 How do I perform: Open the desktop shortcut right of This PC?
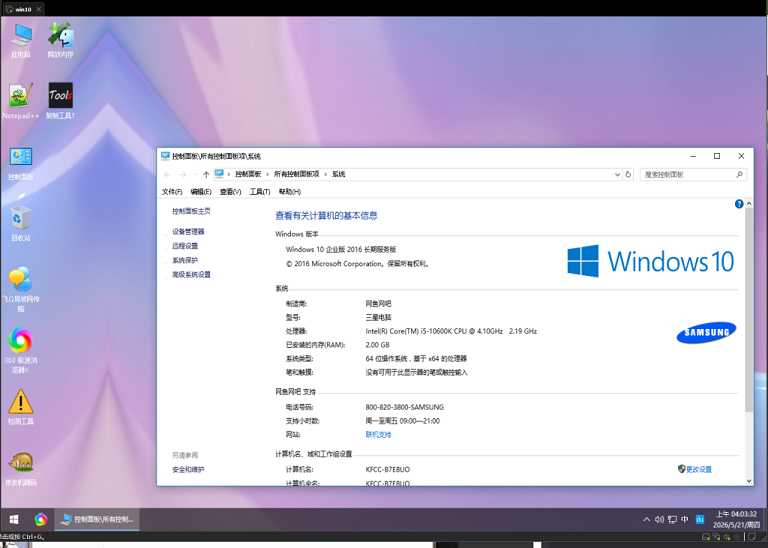tap(61, 40)
